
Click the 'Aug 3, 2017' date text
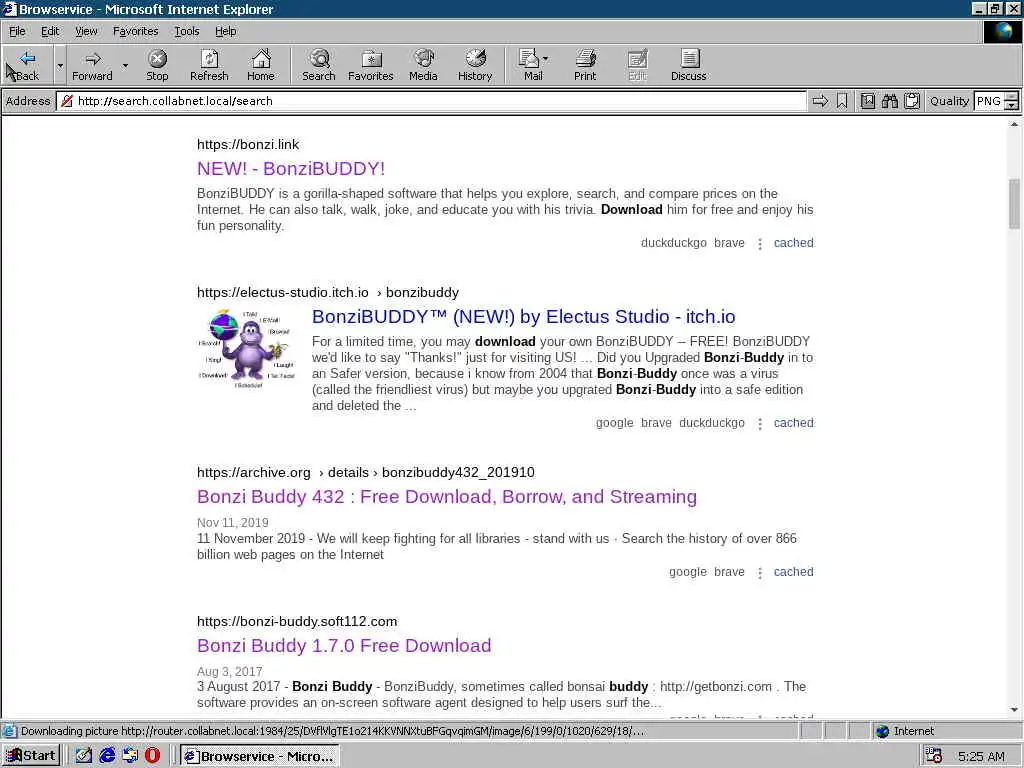[229, 671]
